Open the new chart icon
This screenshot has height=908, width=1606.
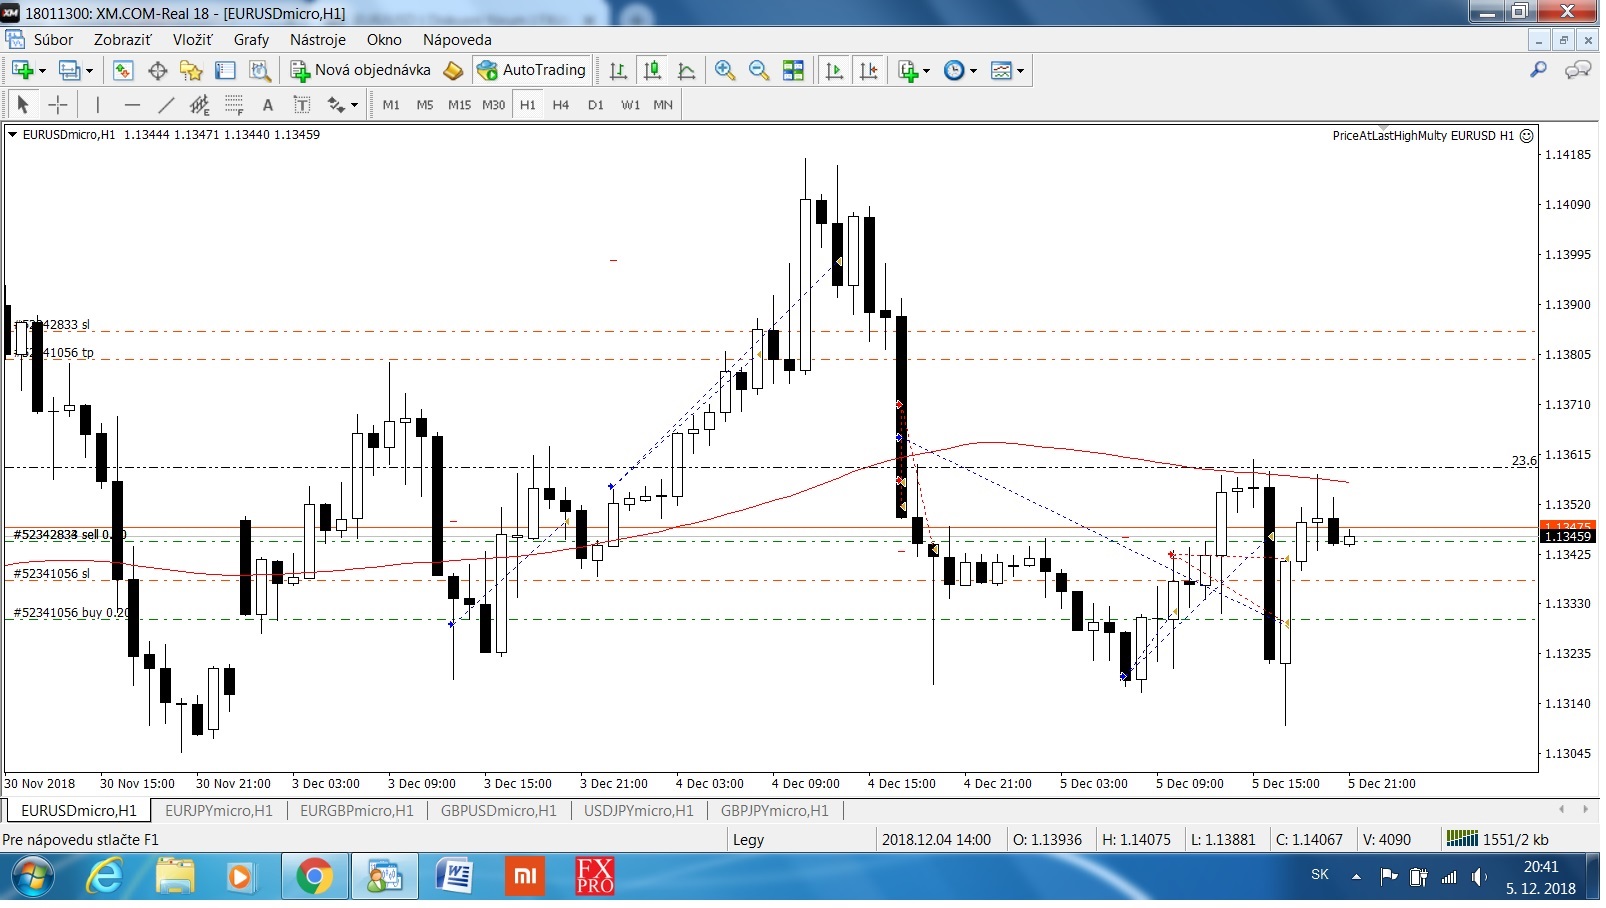pyautogui.click(x=22, y=70)
